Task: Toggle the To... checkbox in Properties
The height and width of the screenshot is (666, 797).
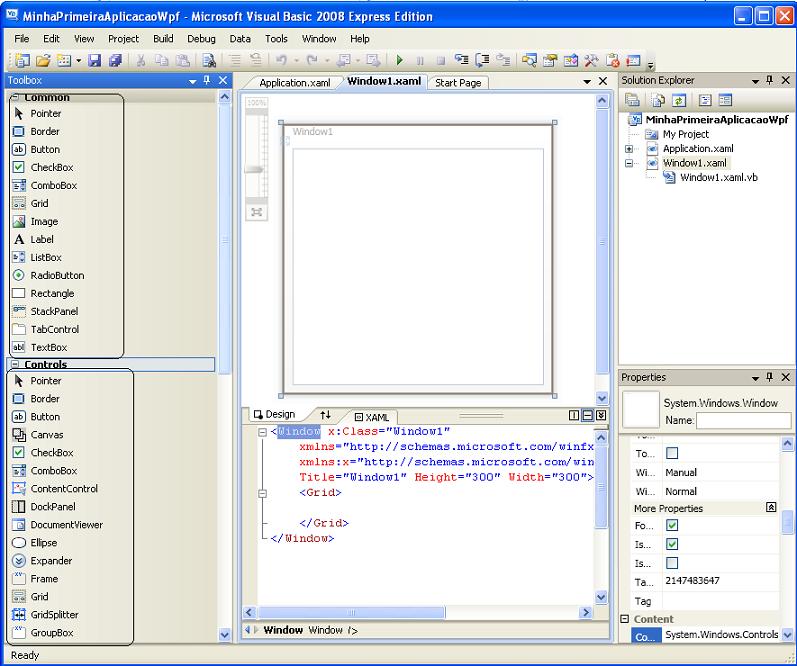Action: 671,453
